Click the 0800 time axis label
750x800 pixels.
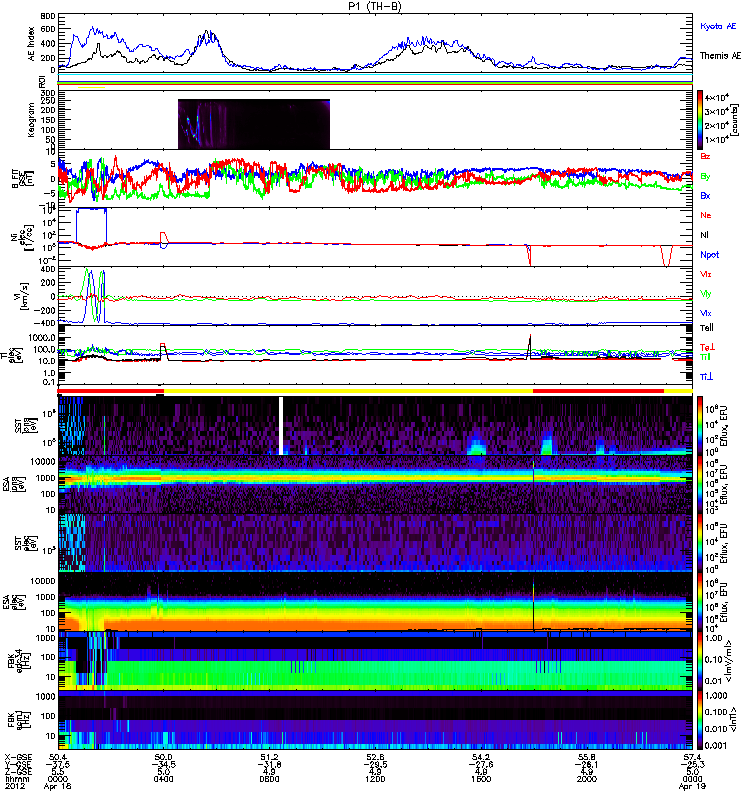269,780
